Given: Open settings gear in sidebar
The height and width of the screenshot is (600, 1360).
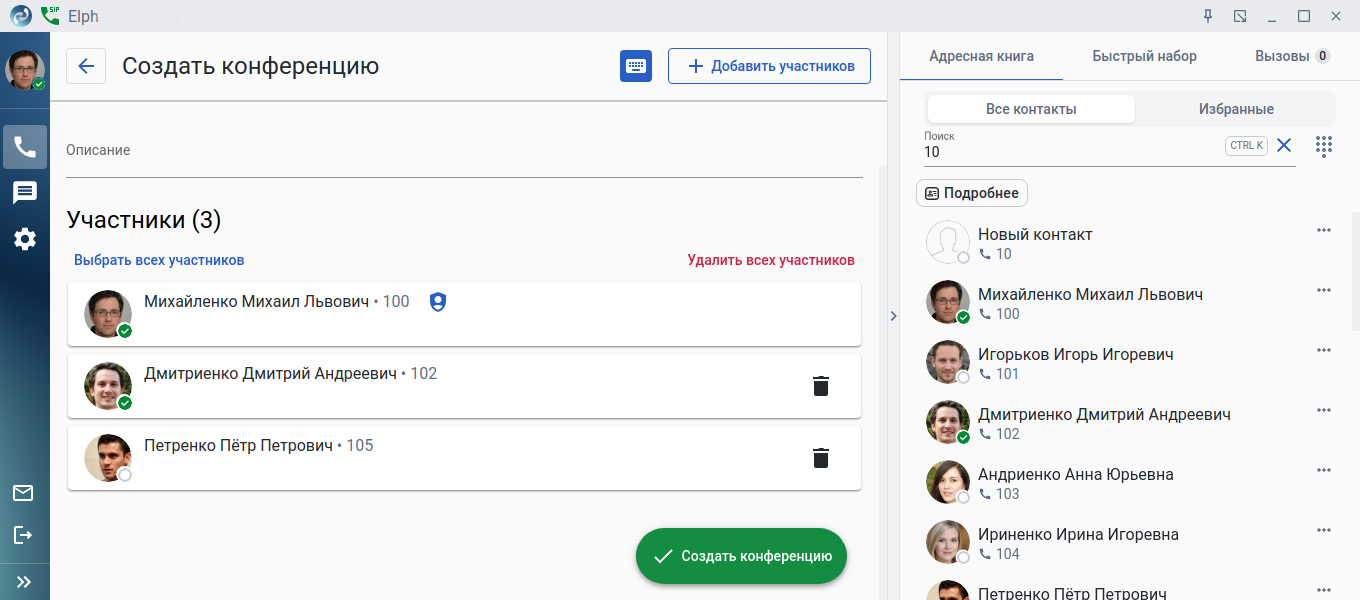Looking at the screenshot, I should point(25,239).
